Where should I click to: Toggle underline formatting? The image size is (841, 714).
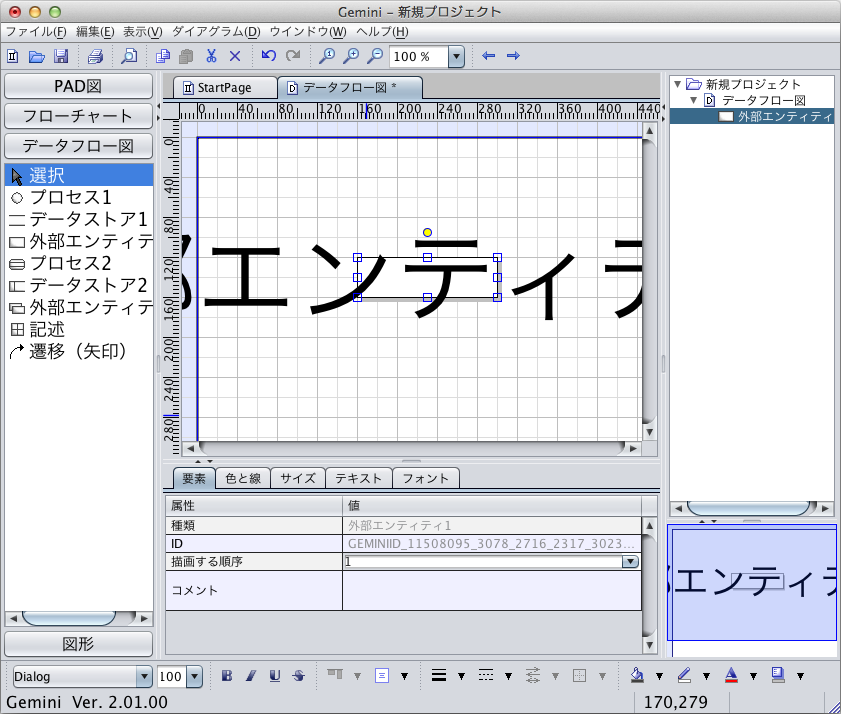point(275,676)
